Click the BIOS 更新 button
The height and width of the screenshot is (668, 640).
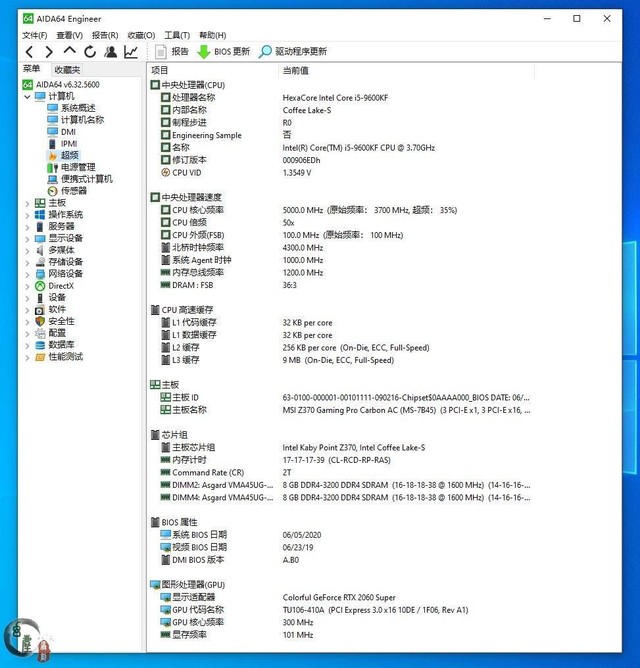pos(224,52)
